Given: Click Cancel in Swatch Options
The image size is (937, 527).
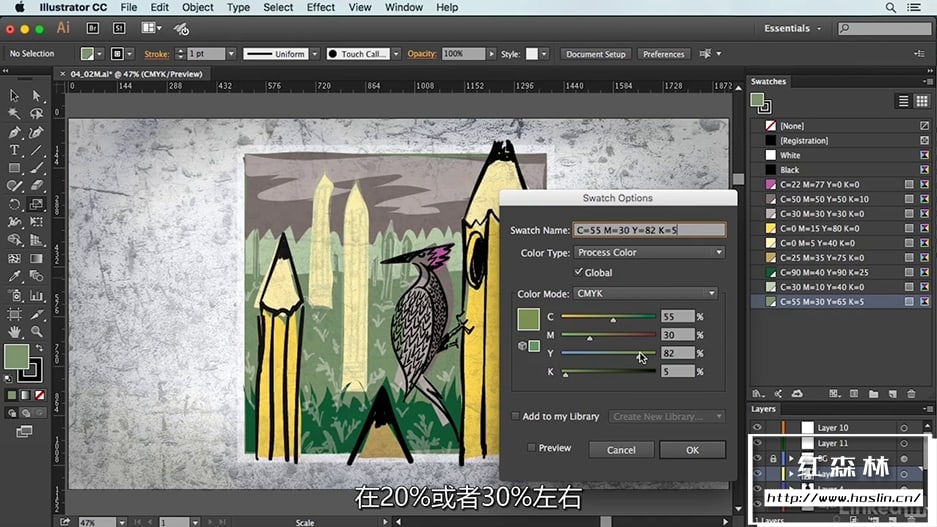Looking at the screenshot, I should pyautogui.click(x=621, y=450).
